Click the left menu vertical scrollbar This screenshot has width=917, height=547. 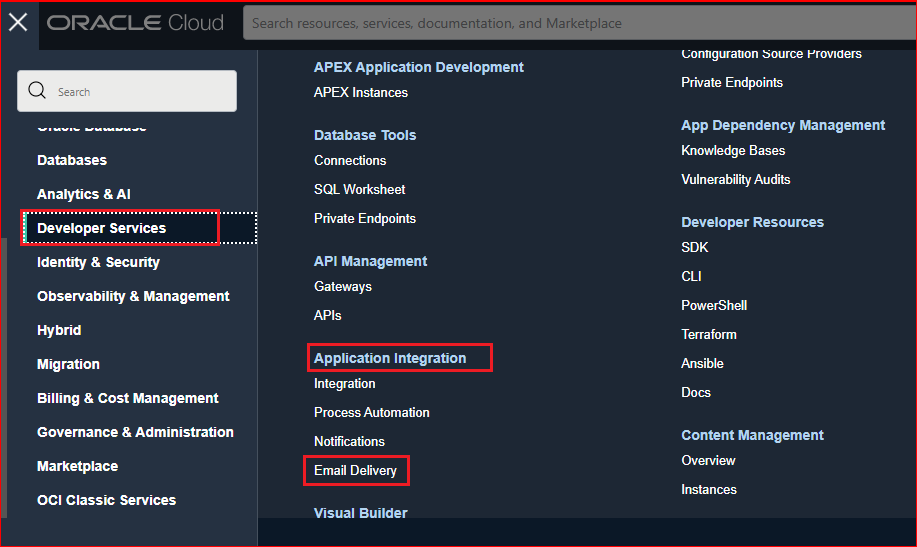point(4,377)
